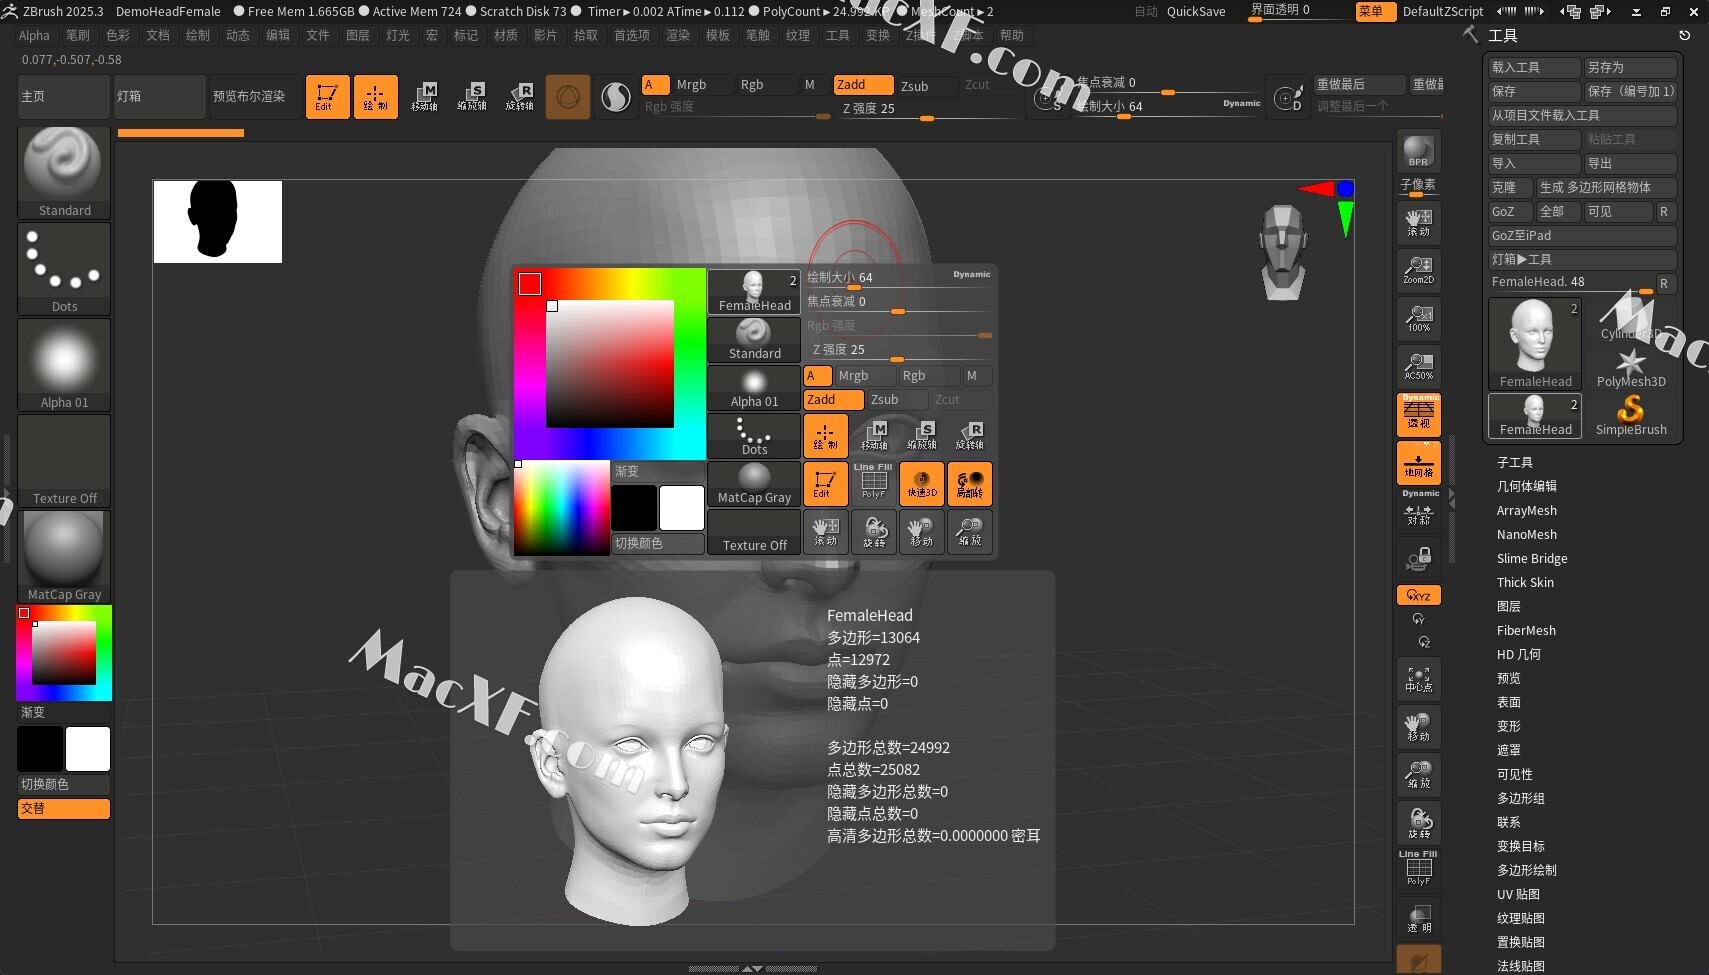Select the 旋转轴 Rotate gizmo in top toolbar
This screenshot has height=975, width=1709.
[x=520, y=97]
